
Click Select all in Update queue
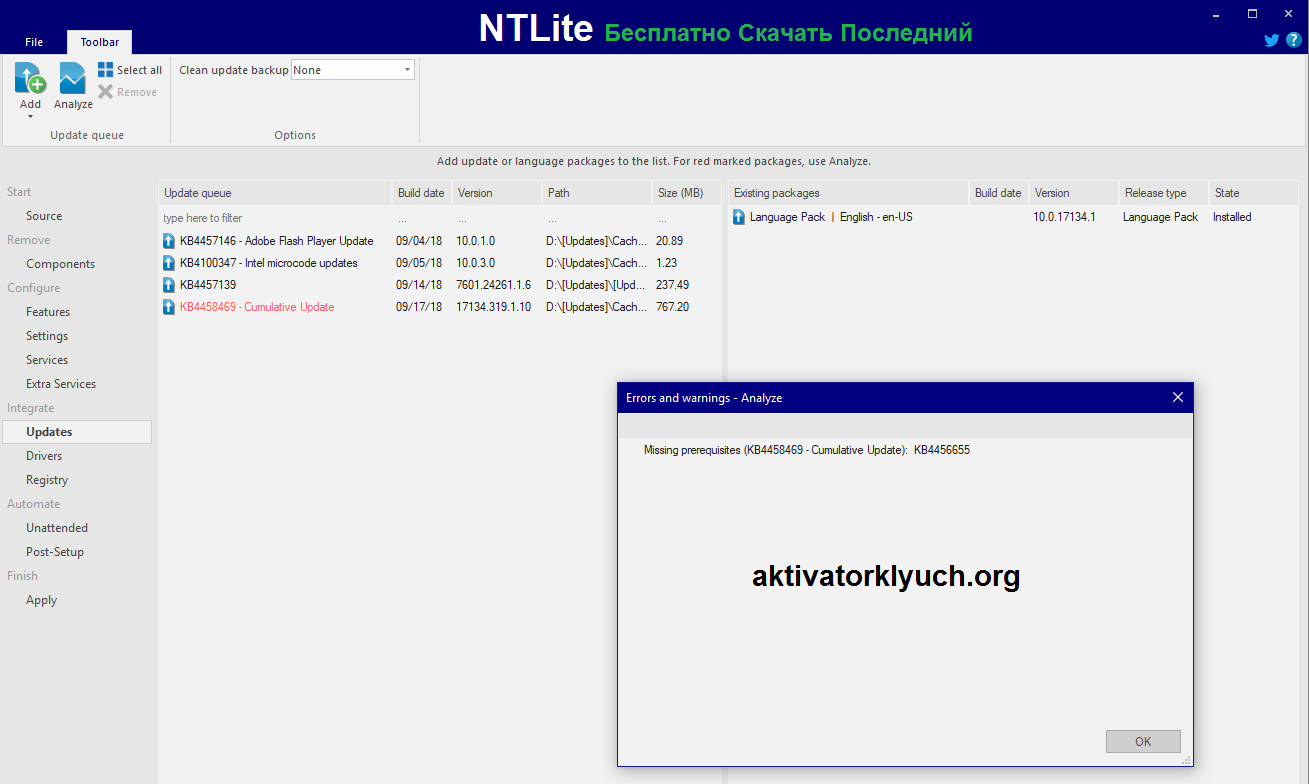click(130, 70)
